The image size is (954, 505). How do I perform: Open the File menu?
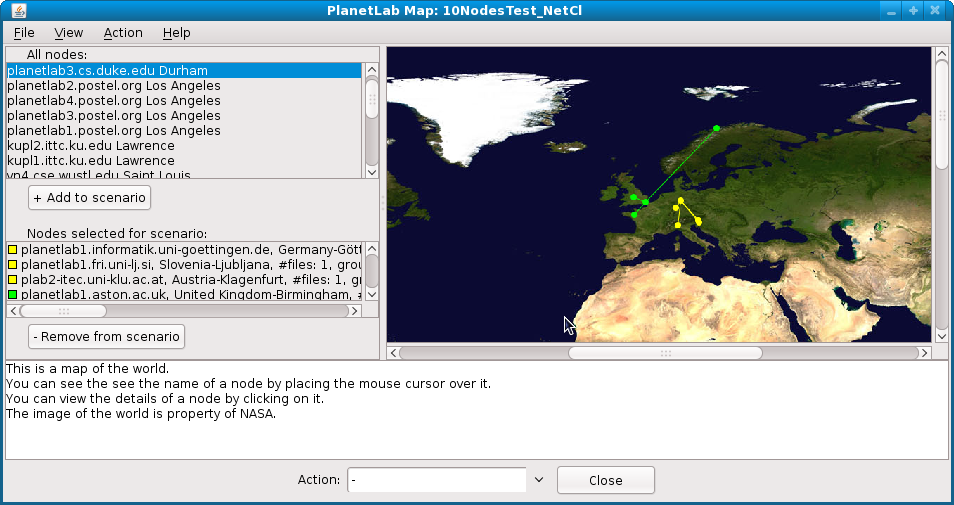(24, 33)
